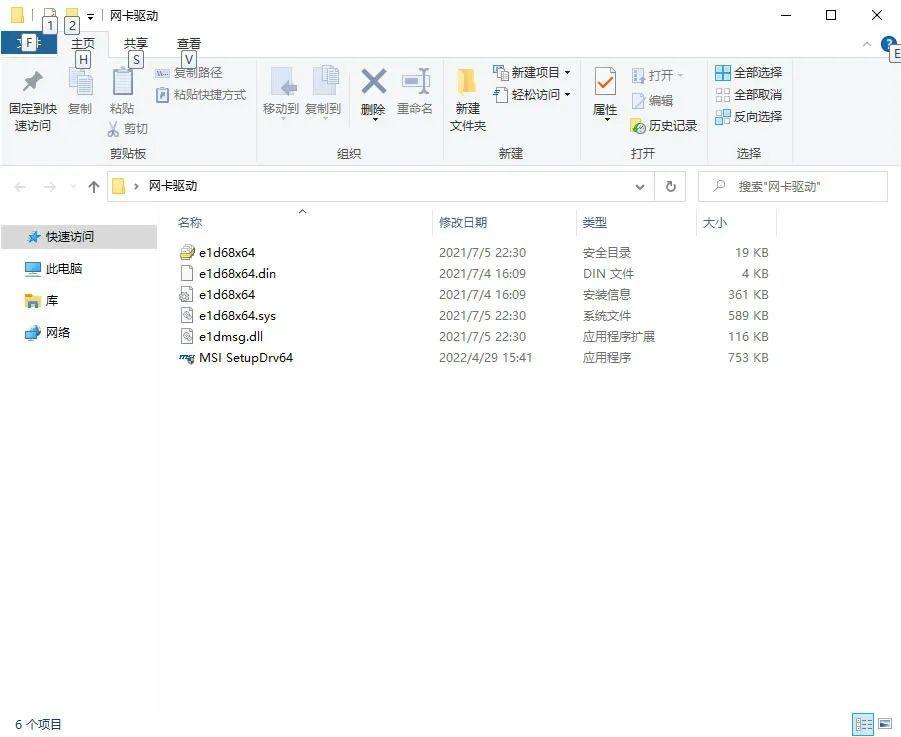
Task: Click inside the 搜索"网卡驱动" search box
Action: pyautogui.click(x=795, y=186)
